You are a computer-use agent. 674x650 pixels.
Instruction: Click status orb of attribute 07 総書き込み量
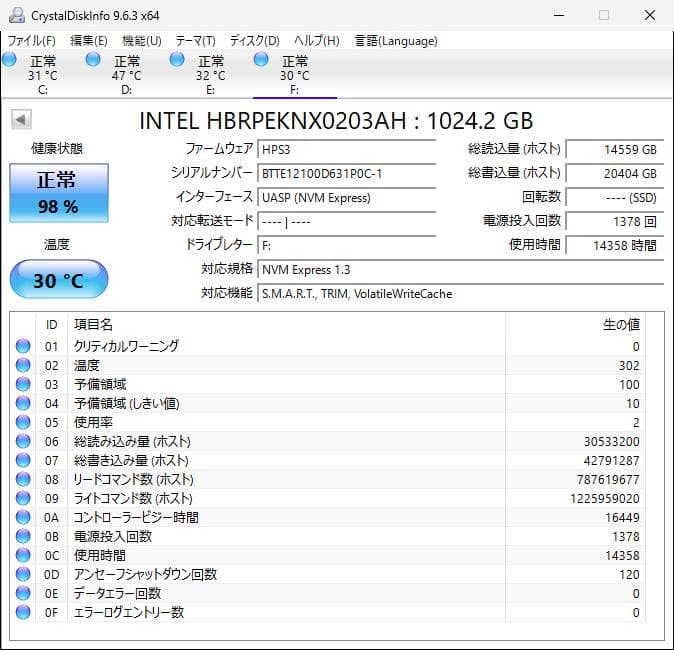(x=23, y=460)
